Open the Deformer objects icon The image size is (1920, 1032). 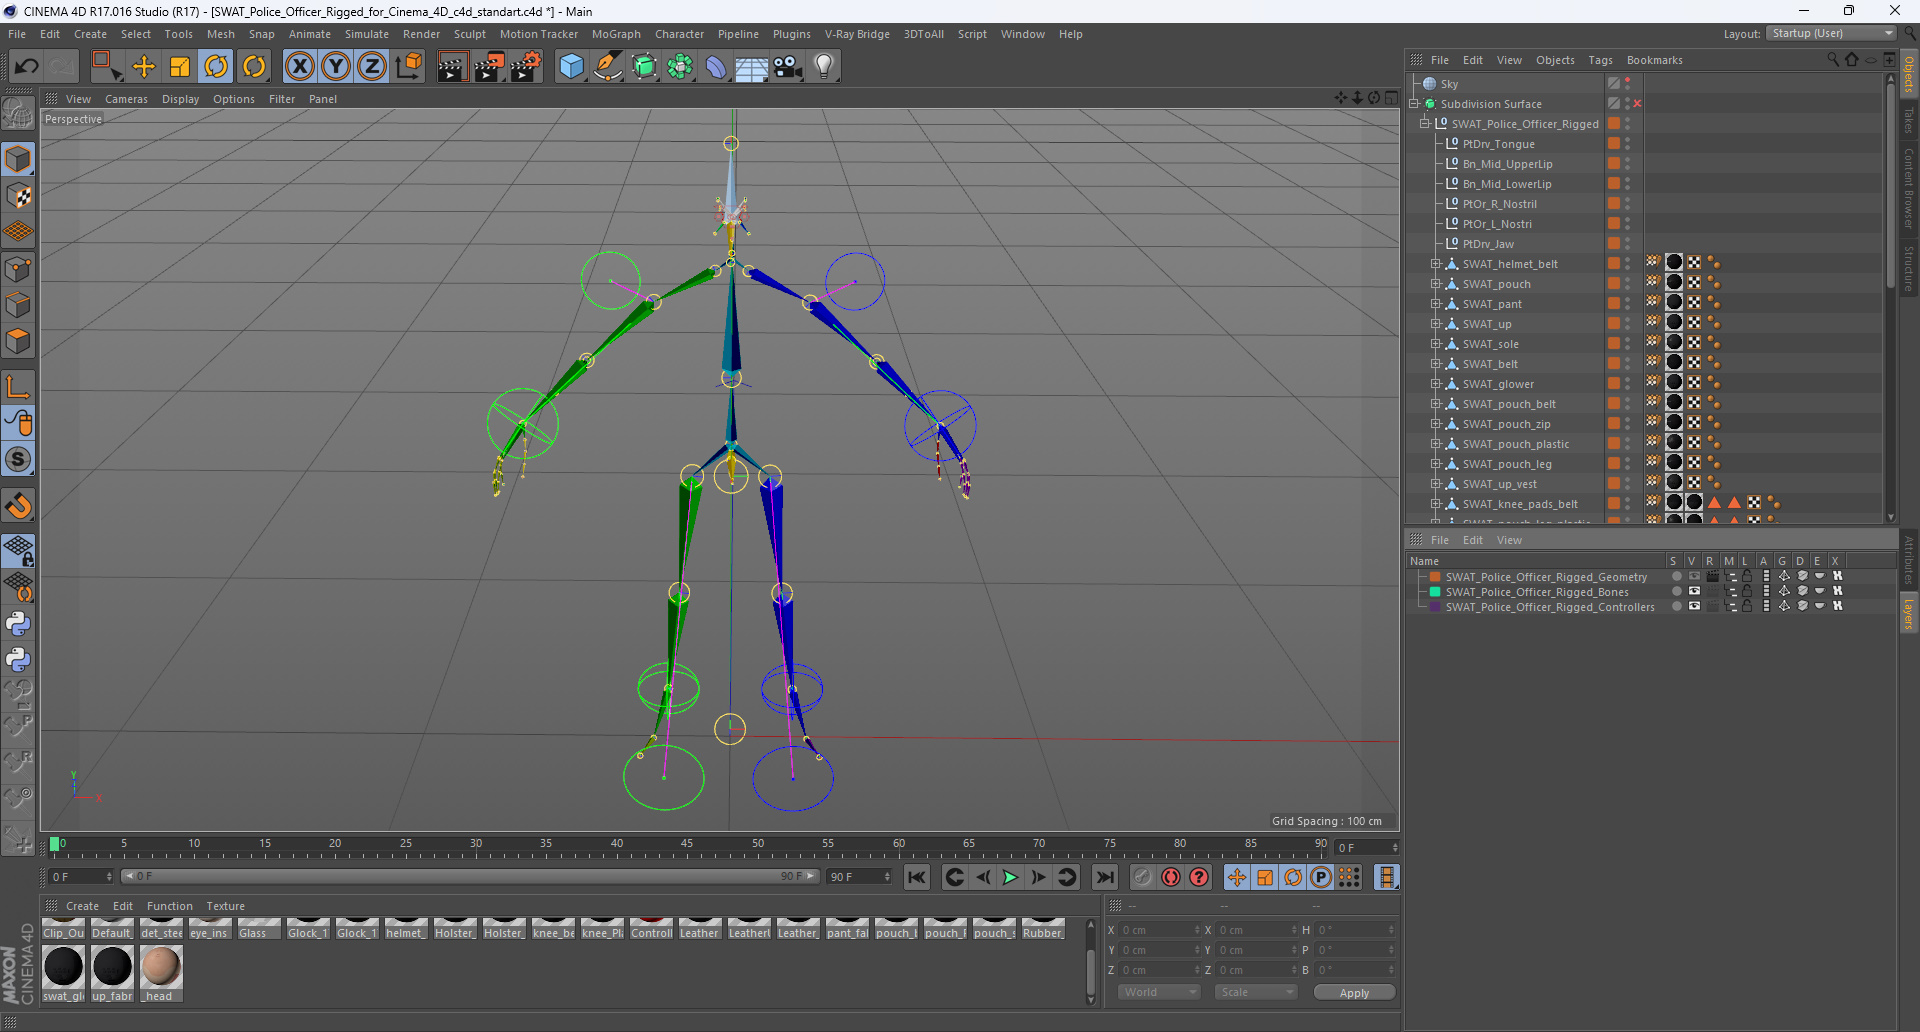pyautogui.click(x=716, y=67)
